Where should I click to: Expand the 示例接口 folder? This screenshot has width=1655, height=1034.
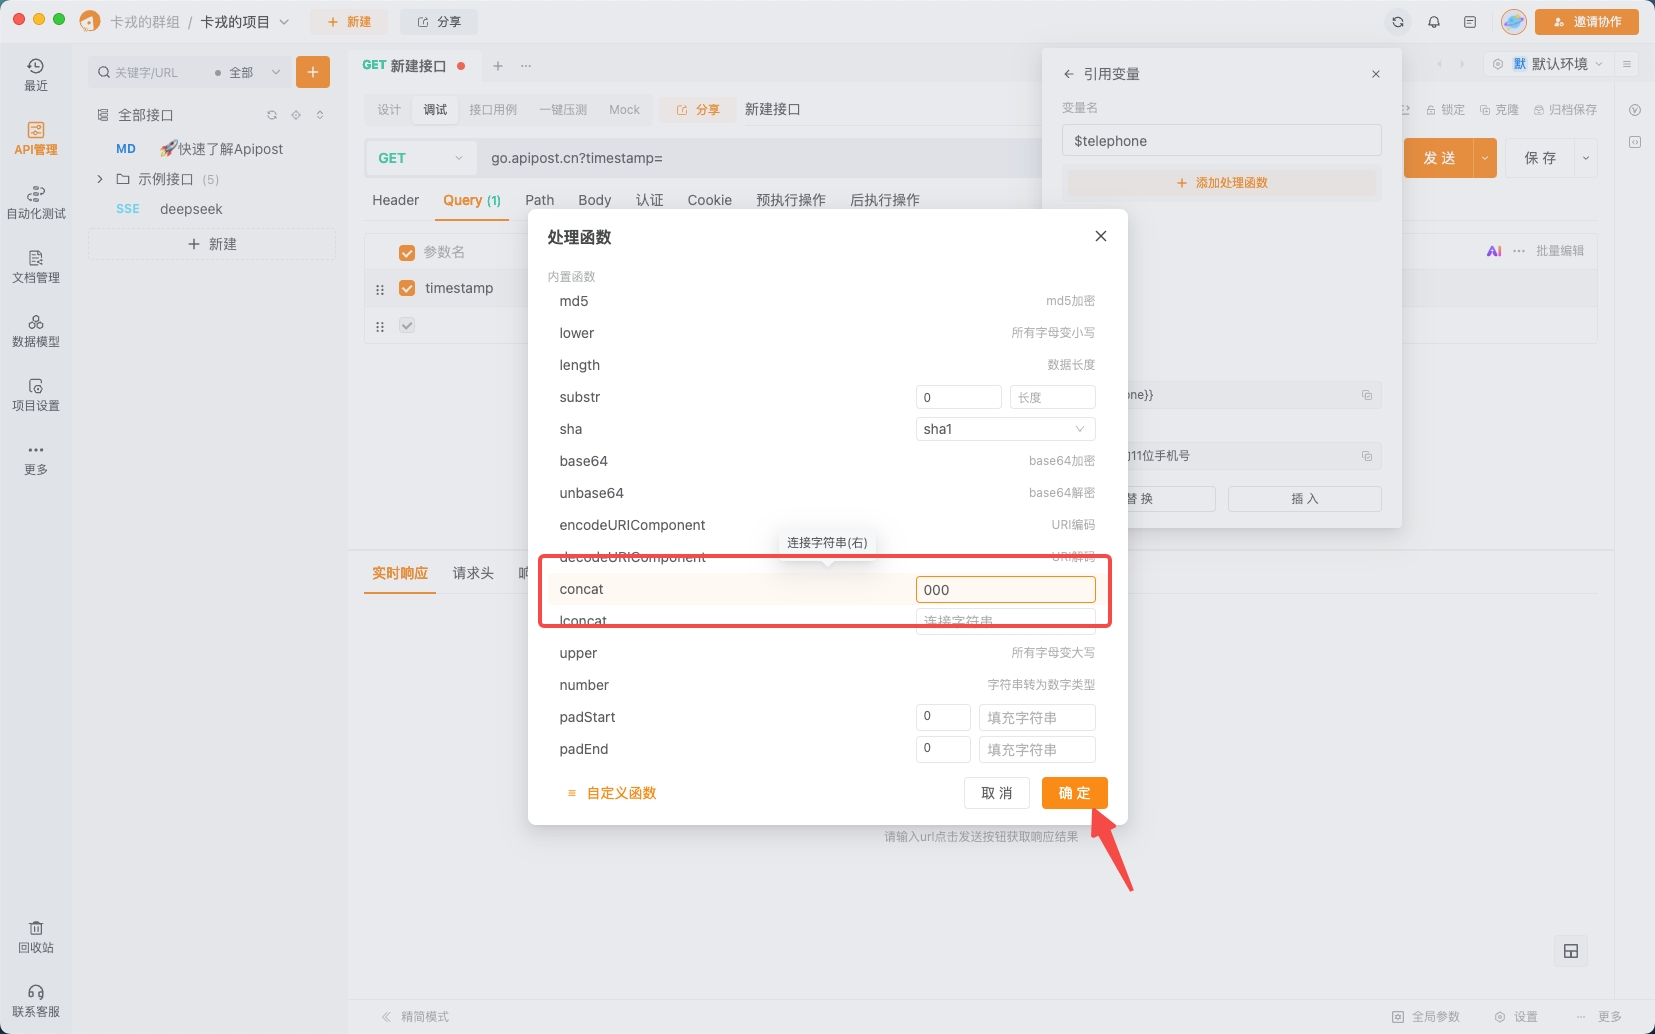(x=100, y=179)
